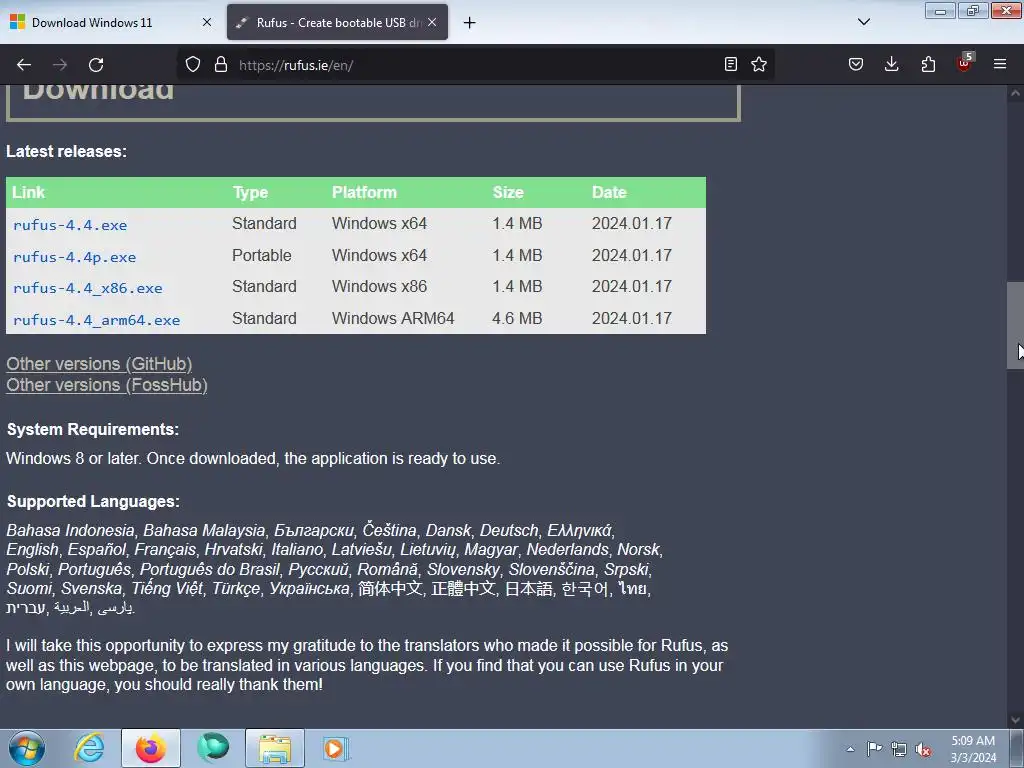Click the forward navigation arrow
Image resolution: width=1024 pixels, height=768 pixels.
pos(60,65)
